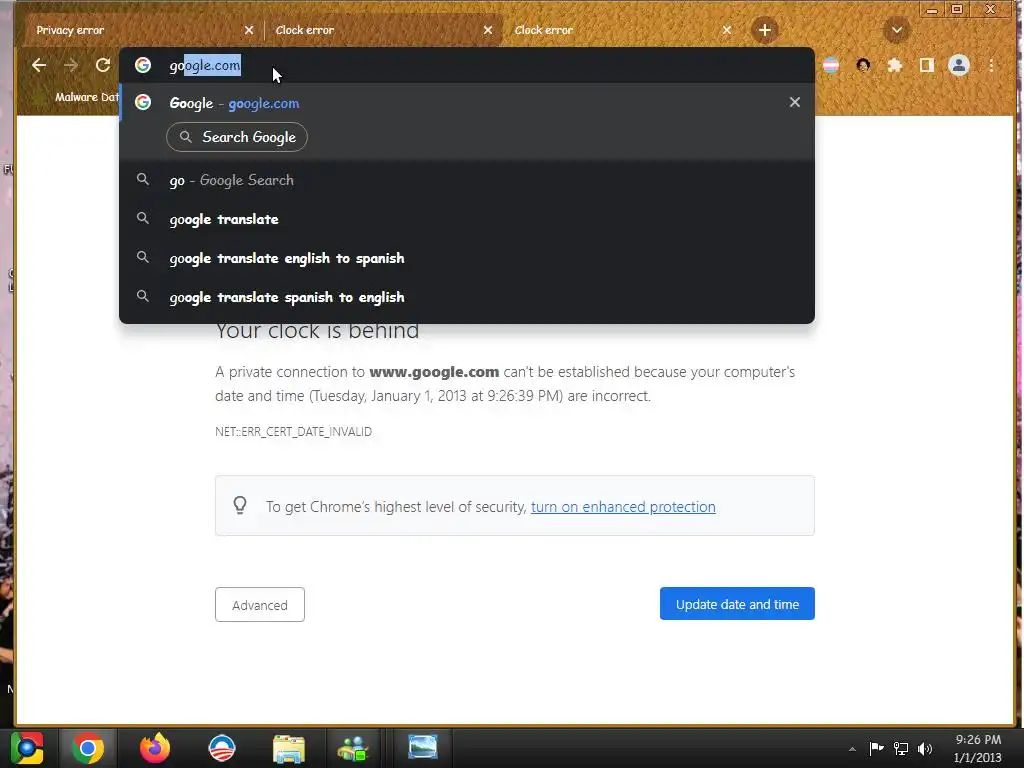Image resolution: width=1024 pixels, height=768 pixels.
Task: Click the Action Center flag tray icon
Action: (876, 748)
